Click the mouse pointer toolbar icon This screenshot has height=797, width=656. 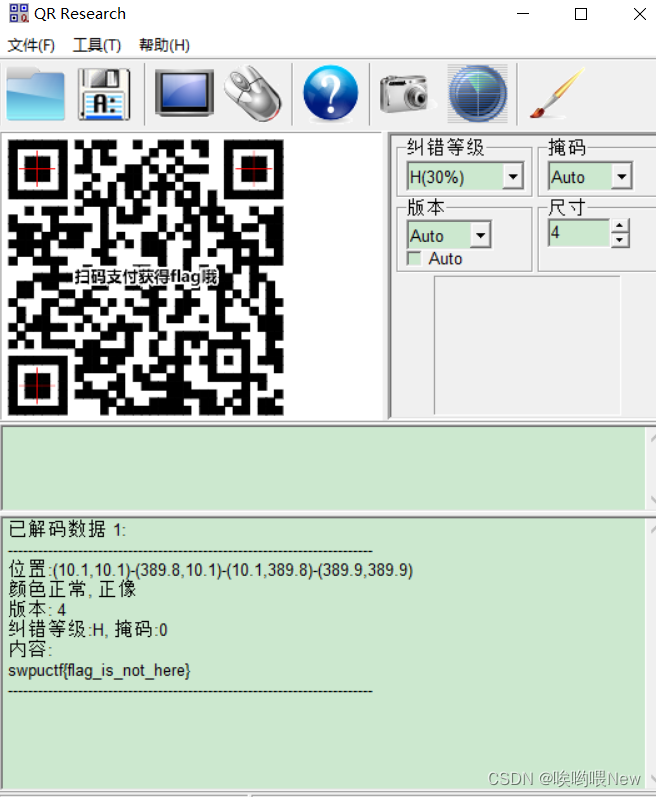(253, 94)
